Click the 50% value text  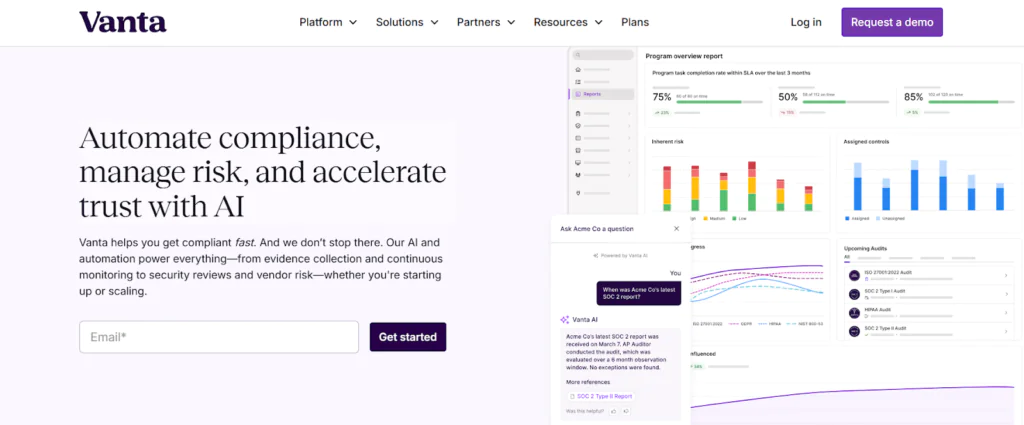coord(788,97)
